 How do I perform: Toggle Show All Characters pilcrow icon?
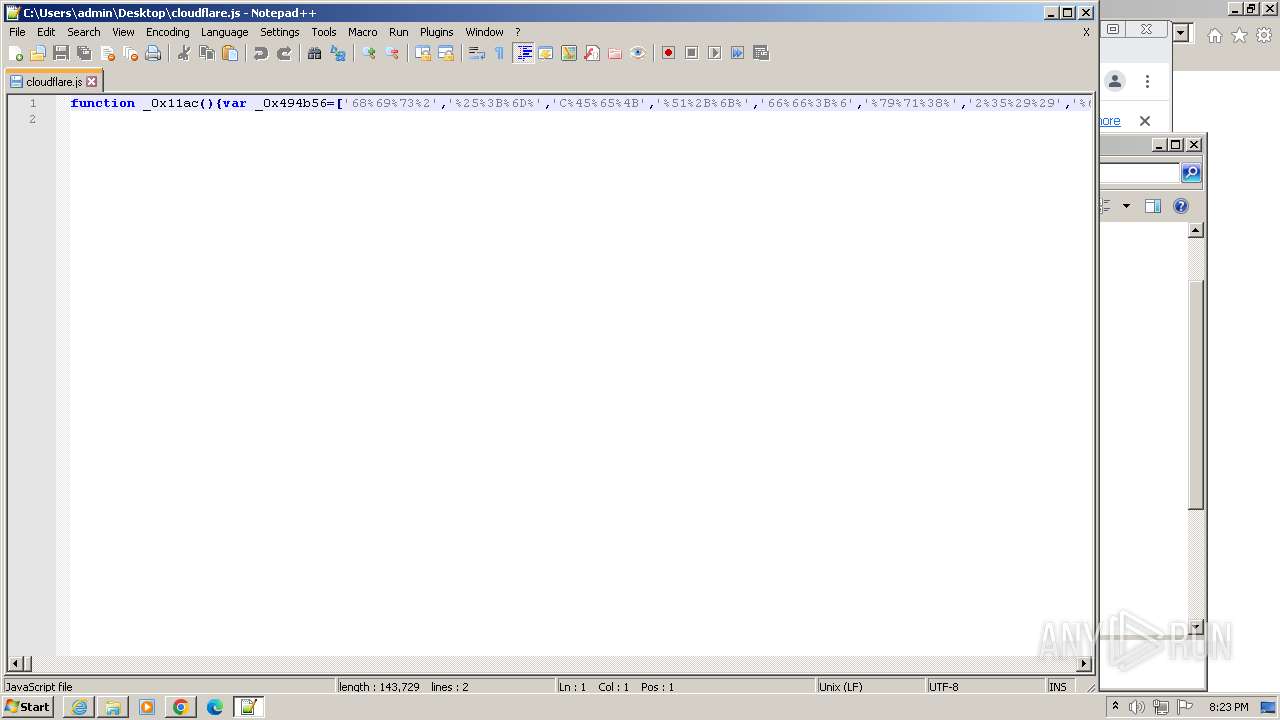[500, 53]
